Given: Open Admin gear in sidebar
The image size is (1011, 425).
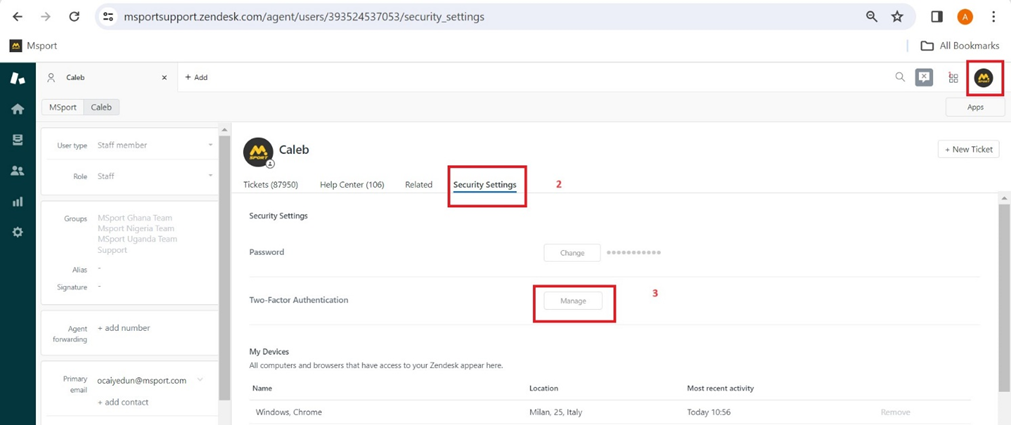Looking at the screenshot, I should [17, 233].
